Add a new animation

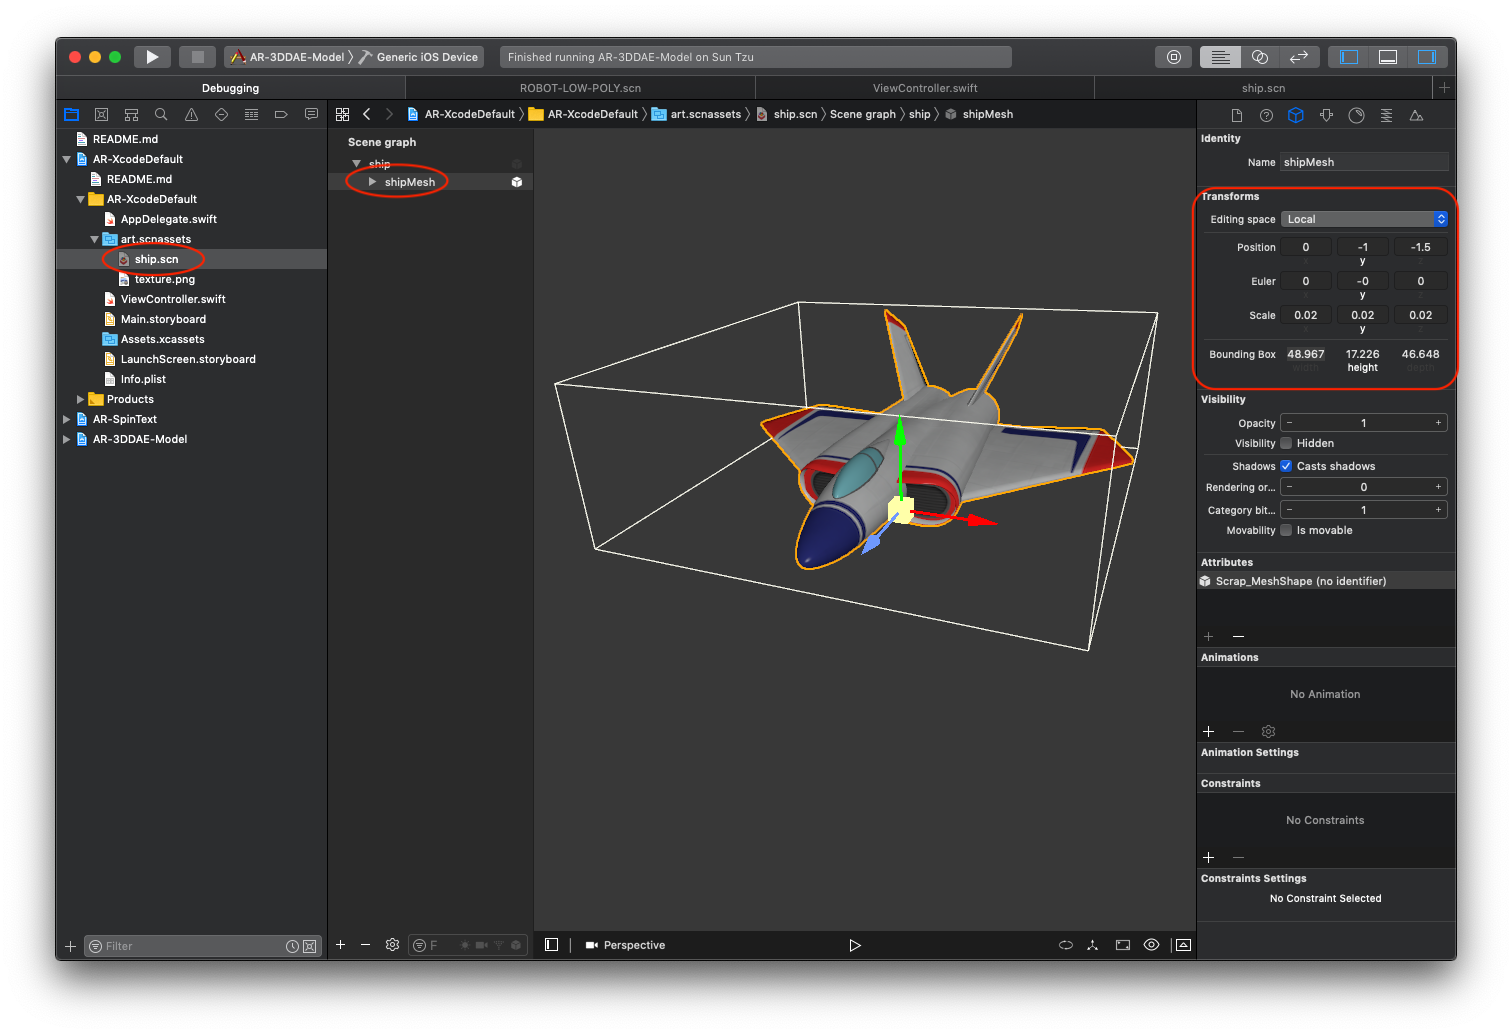[x=1208, y=732]
